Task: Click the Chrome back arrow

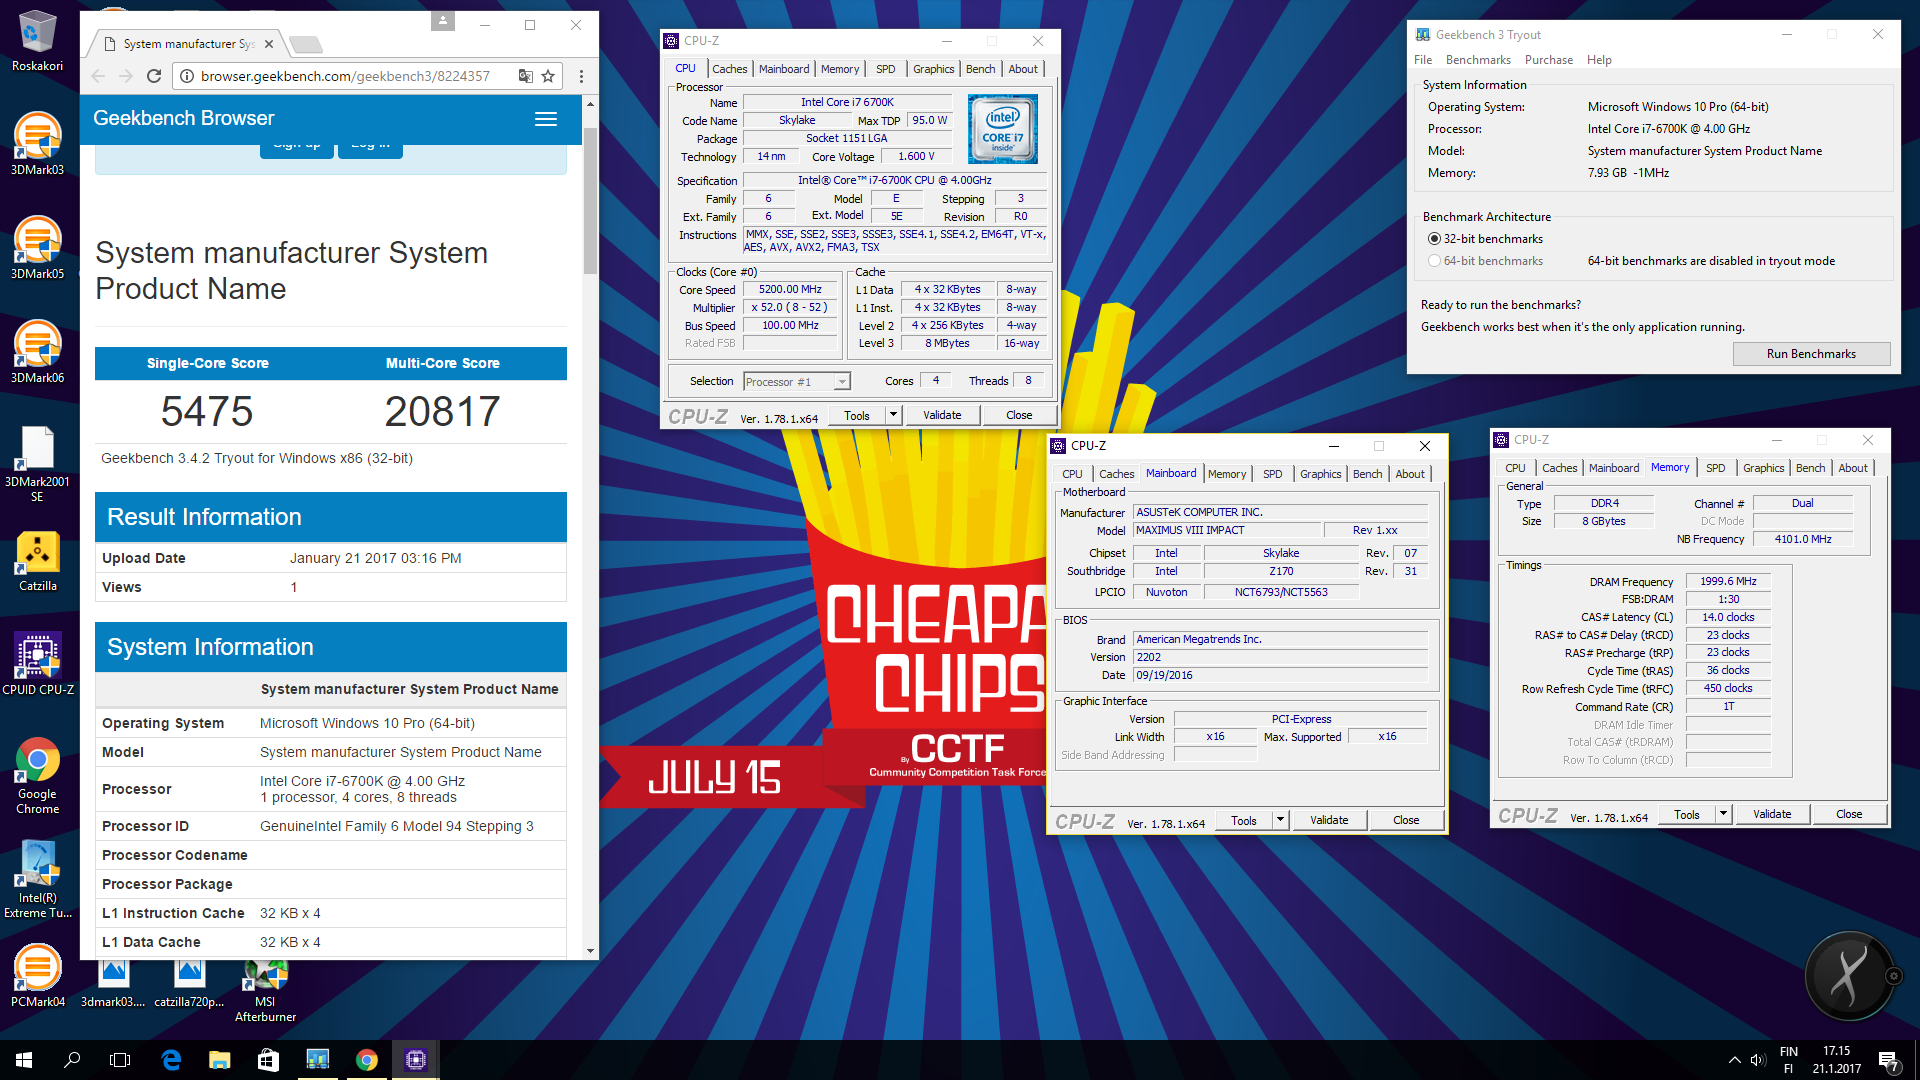Action: 98,76
